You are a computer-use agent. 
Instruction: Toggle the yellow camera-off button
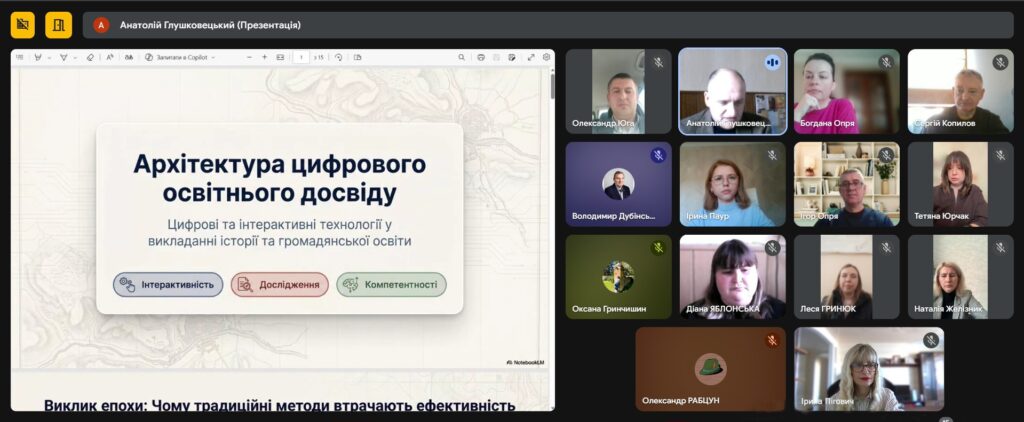22,24
